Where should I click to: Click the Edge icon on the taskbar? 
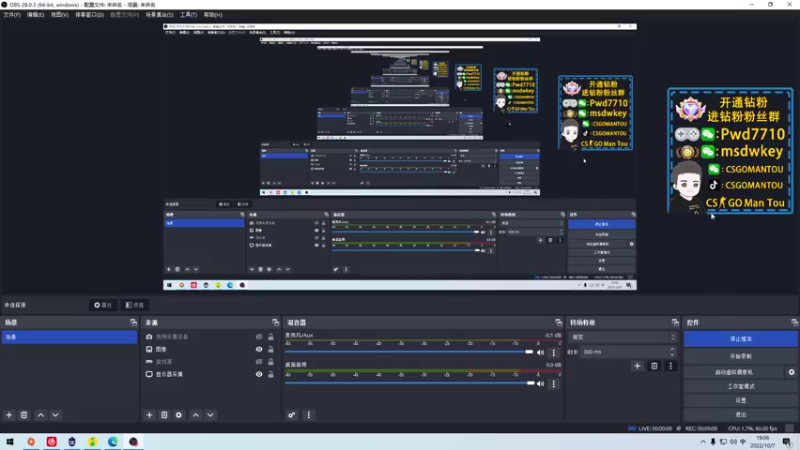[x=113, y=441]
